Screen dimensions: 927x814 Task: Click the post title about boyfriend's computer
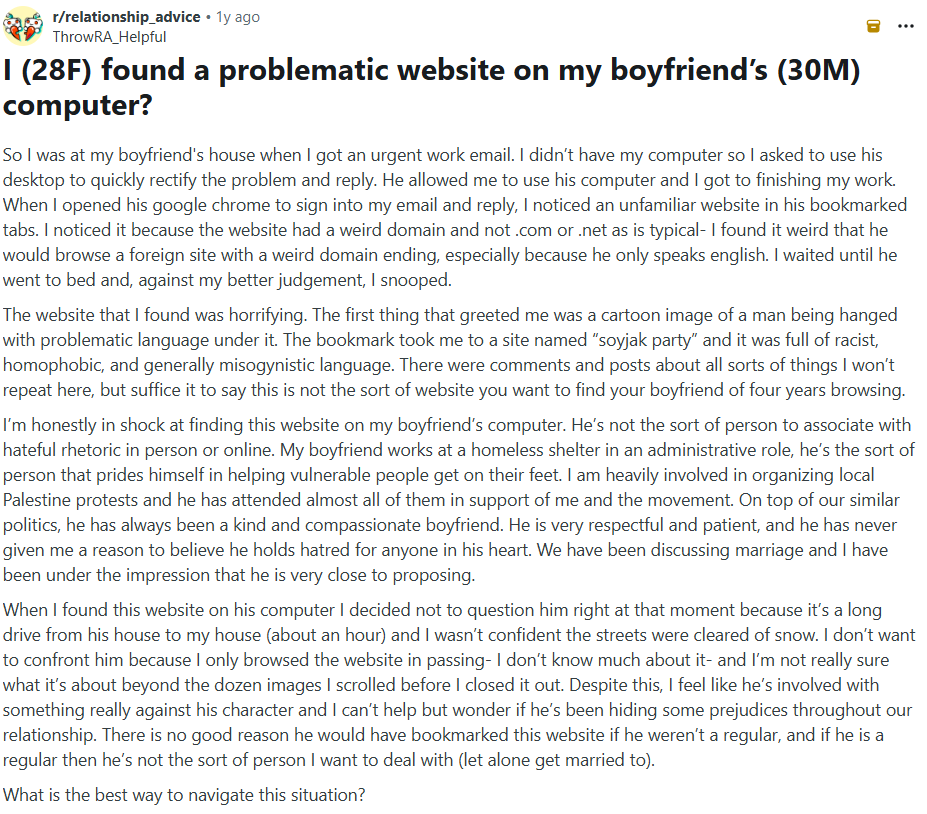pyautogui.click(x=432, y=87)
